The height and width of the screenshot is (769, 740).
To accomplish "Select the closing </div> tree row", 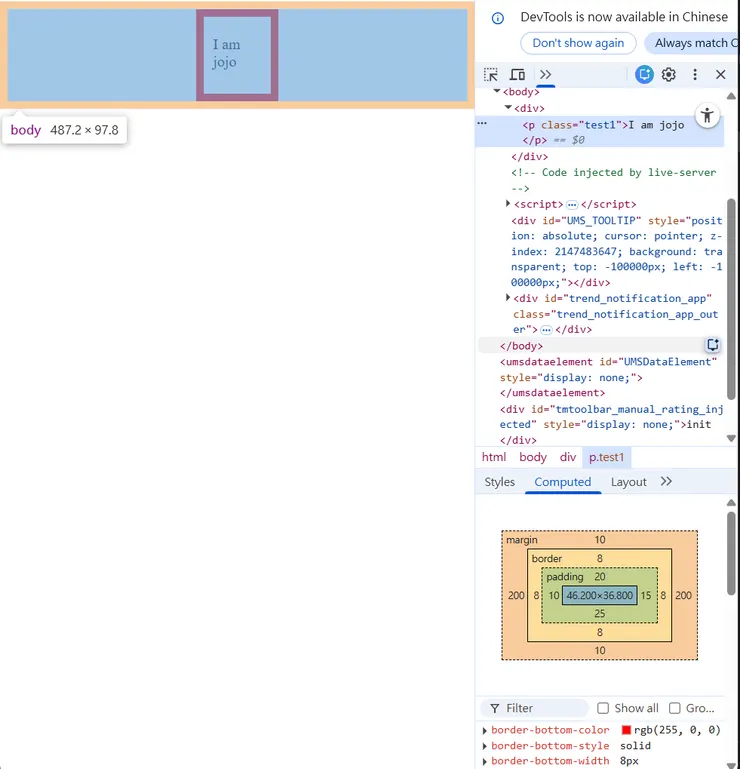I will [530, 156].
